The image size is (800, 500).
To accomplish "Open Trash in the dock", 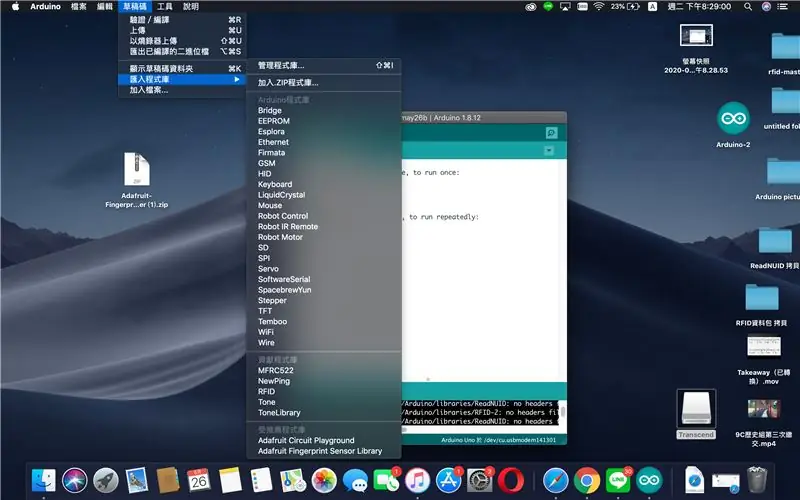I will click(757, 481).
